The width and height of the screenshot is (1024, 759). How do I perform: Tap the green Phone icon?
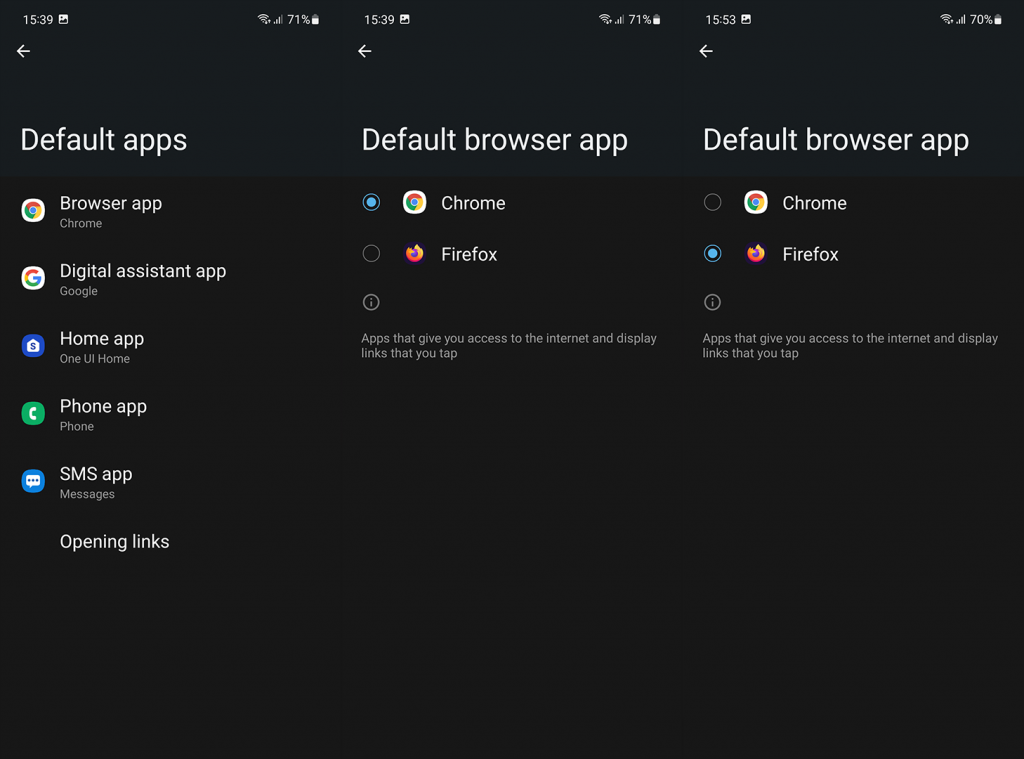click(x=33, y=413)
